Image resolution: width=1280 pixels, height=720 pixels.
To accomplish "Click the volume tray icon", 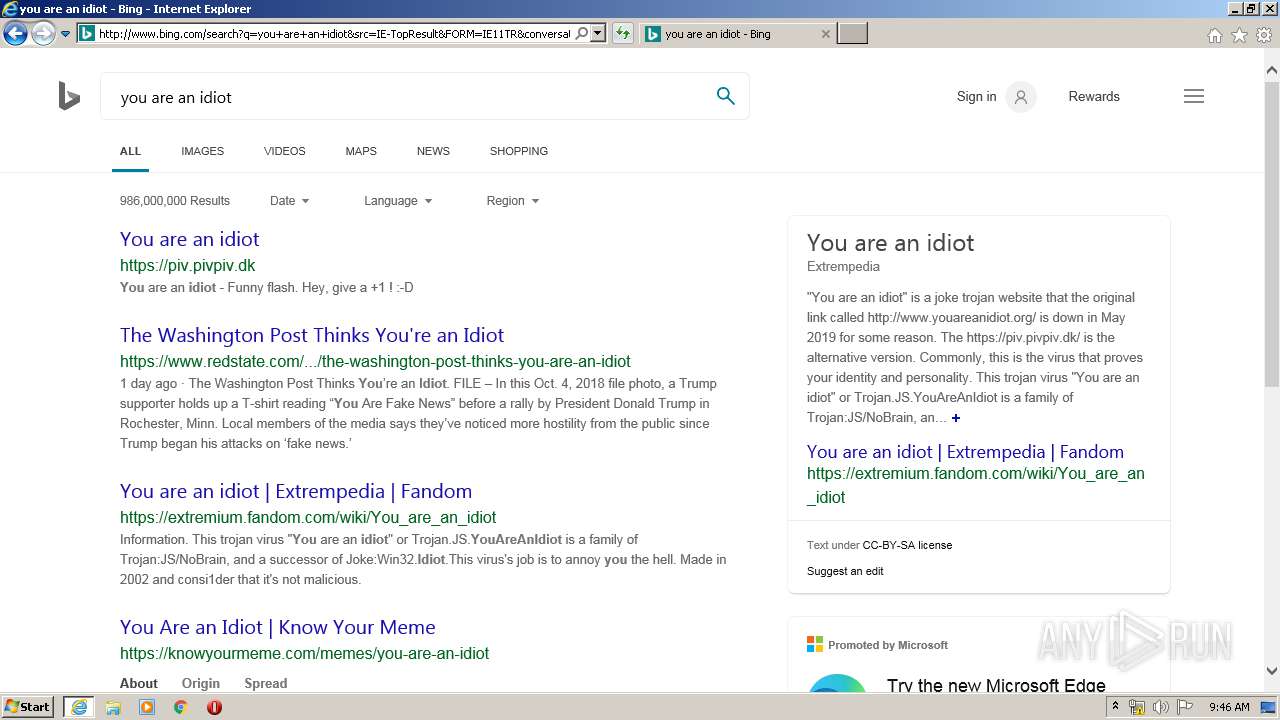I will (x=1160, y=707).
